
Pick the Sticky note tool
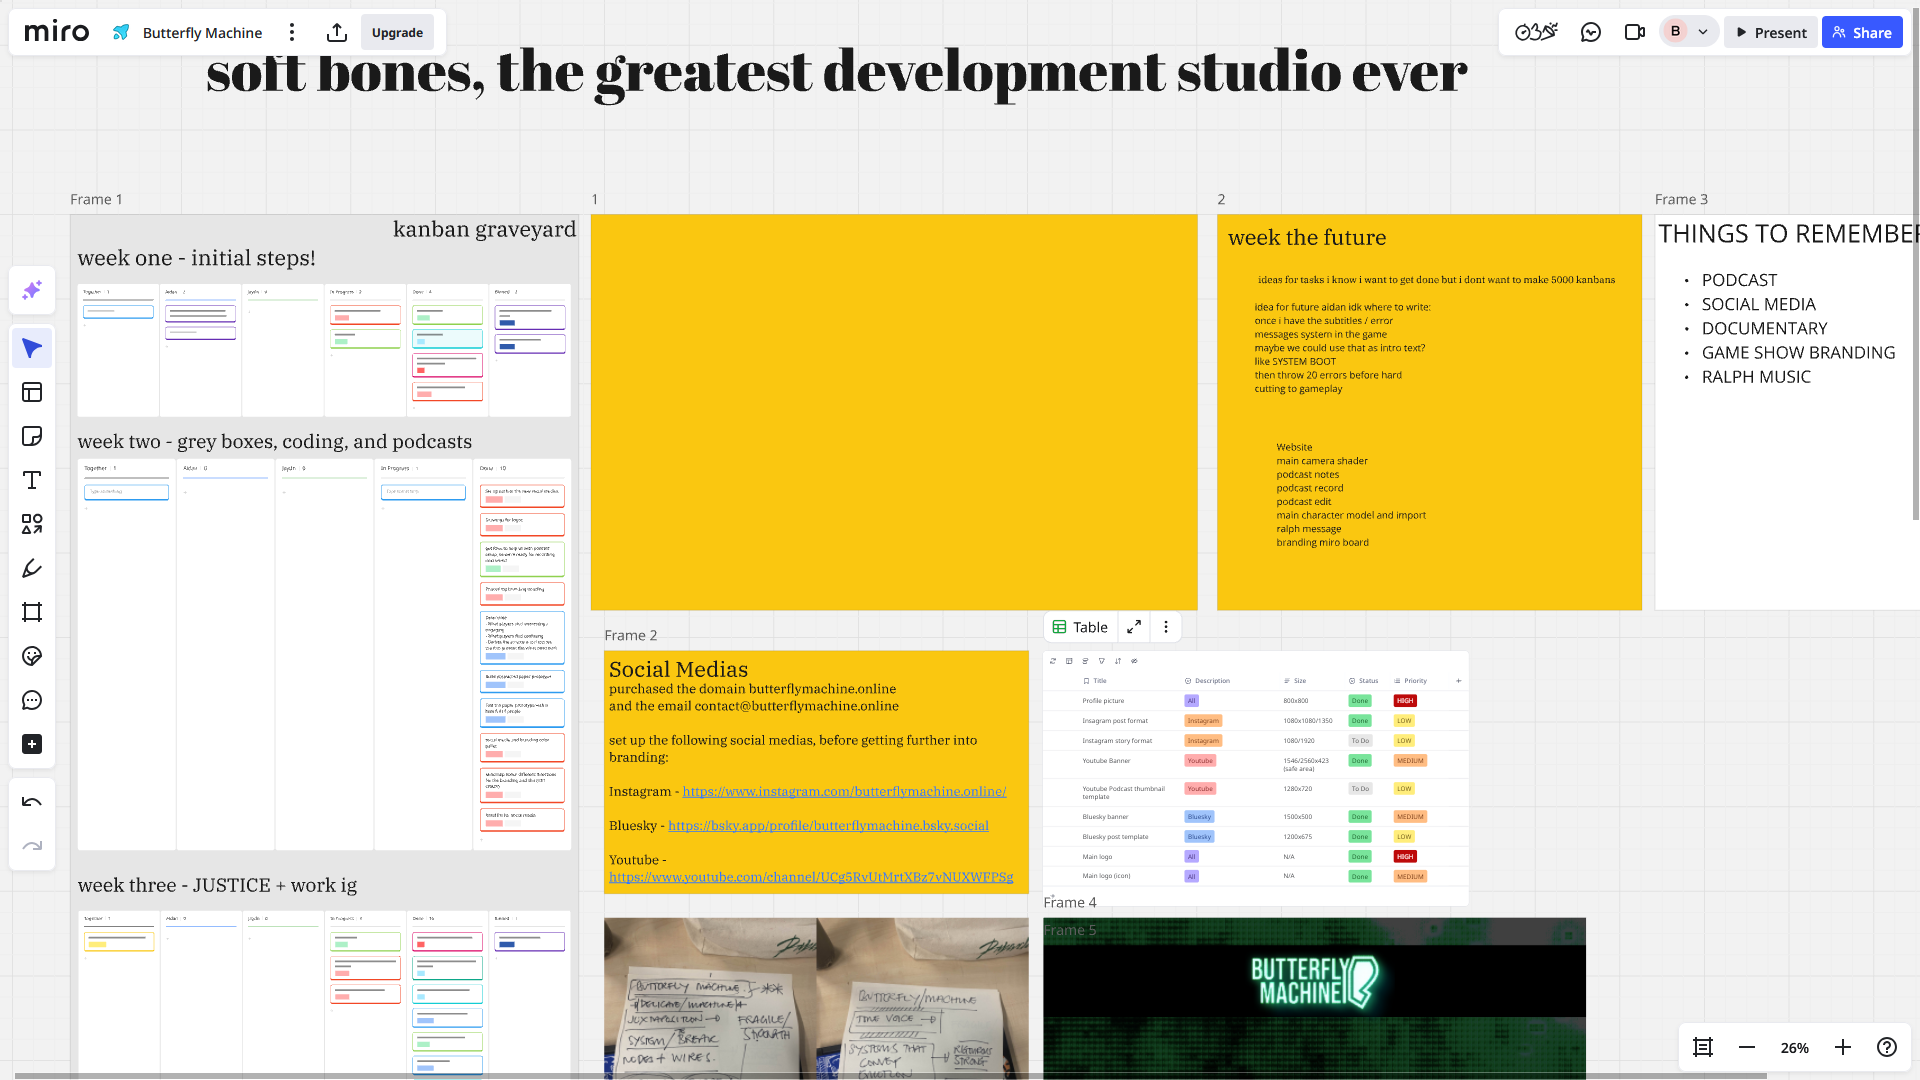(x=32, y=436)
